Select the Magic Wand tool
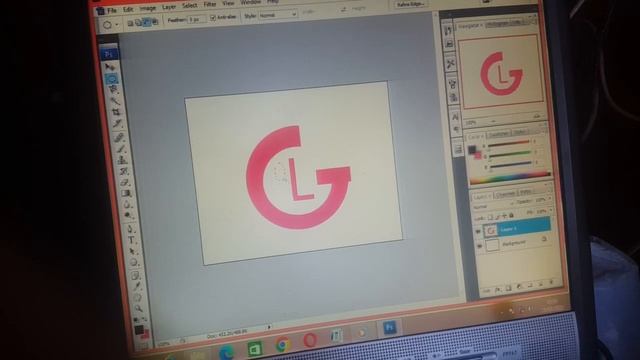 click(x=115, y=100)
